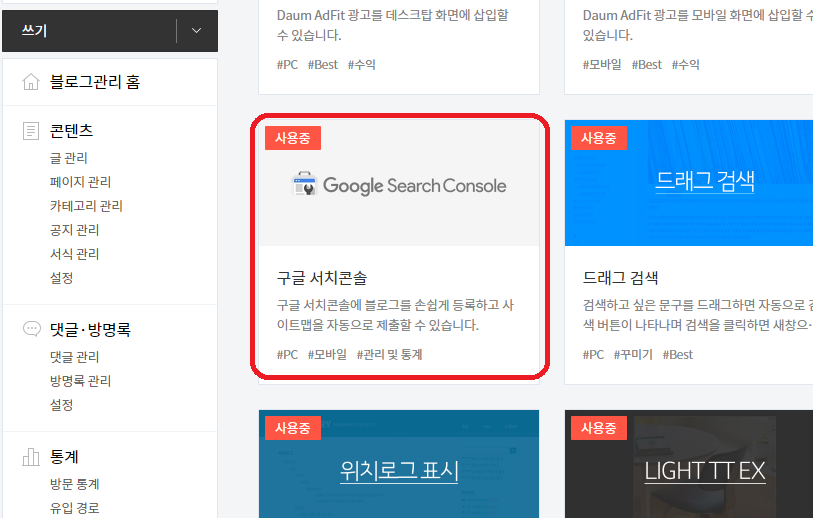Click the home icon beside 블로그관리 홈
Image resolution: width=813 pixels, height=518 pixels.
[31, 81]
